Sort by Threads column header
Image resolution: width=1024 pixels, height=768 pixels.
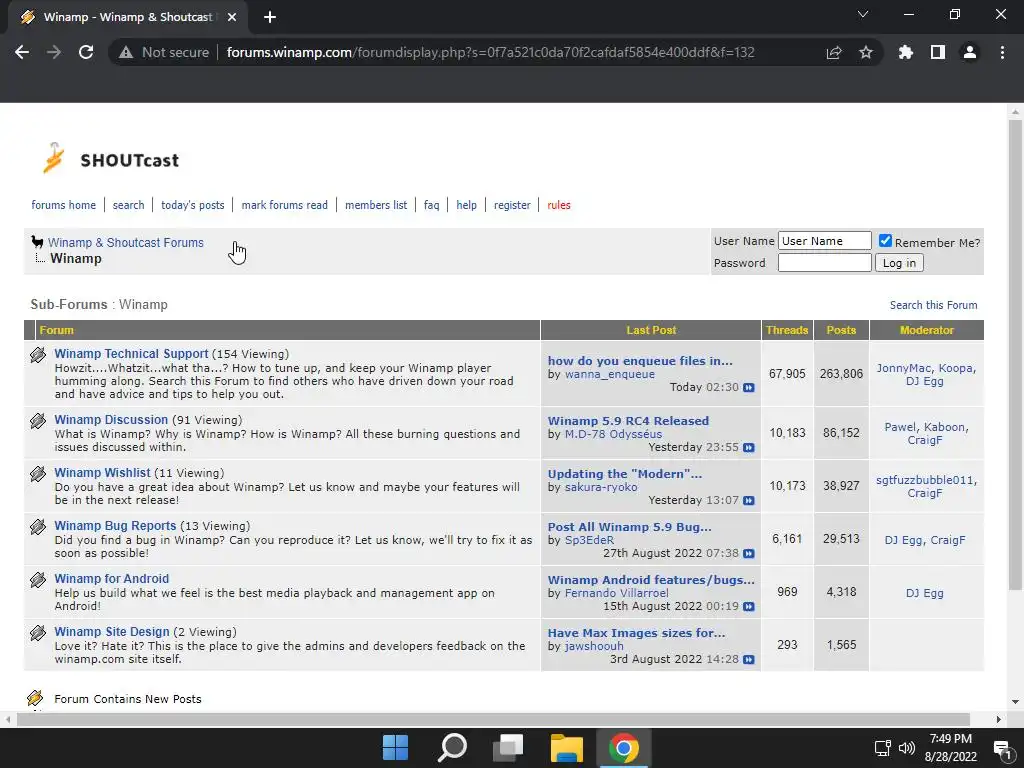[787, 330]
